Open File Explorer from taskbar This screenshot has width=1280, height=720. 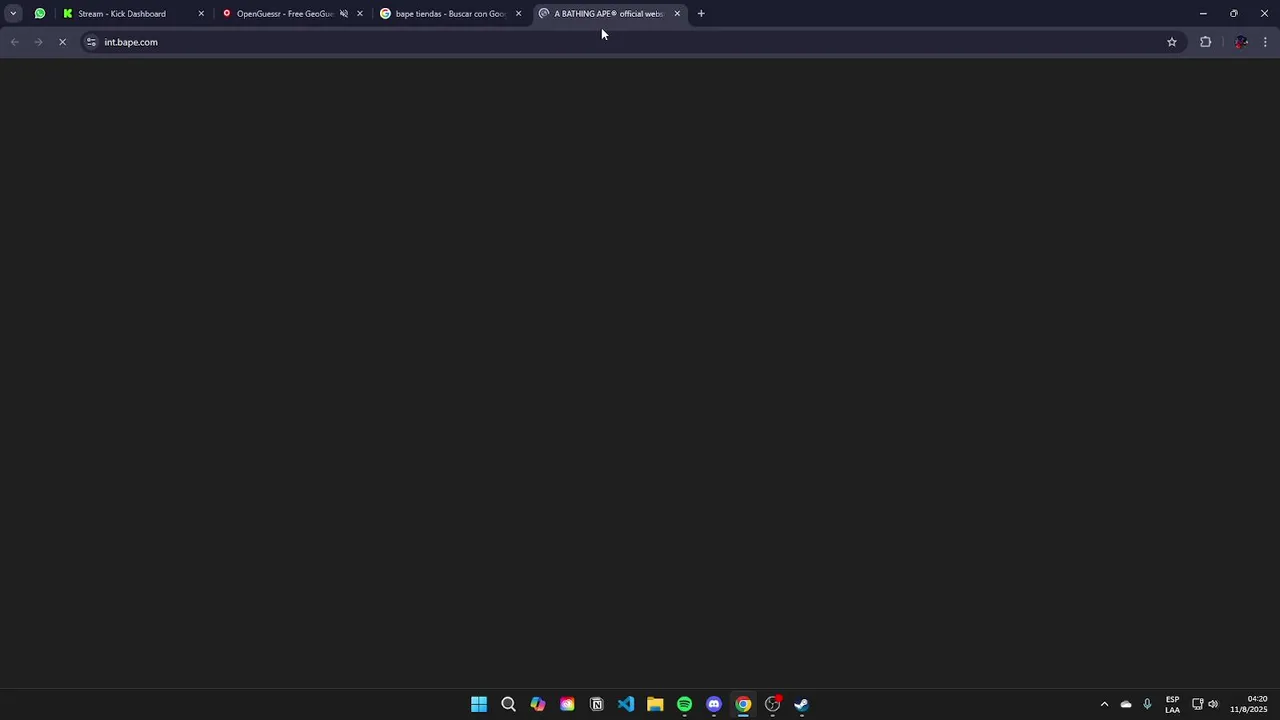pyautogui.click(x=655, y=704)
